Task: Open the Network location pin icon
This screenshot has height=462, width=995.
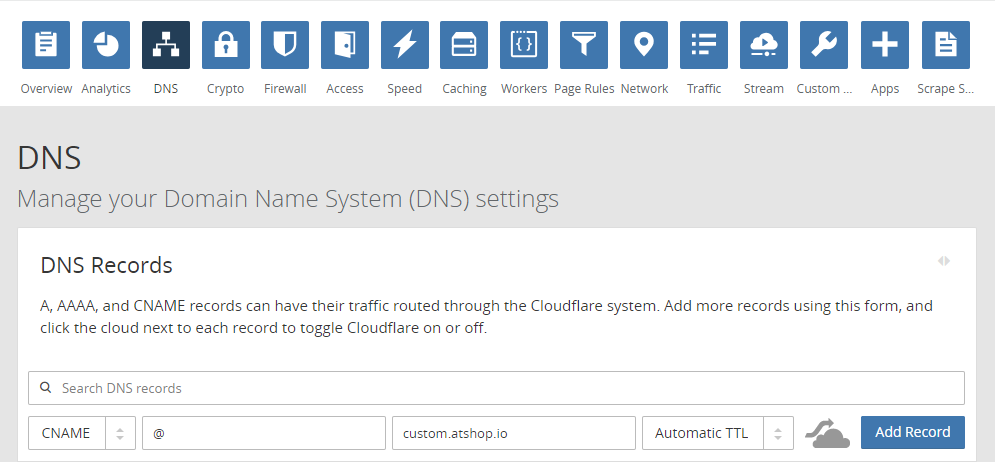Action: click(x=644, y=45)
